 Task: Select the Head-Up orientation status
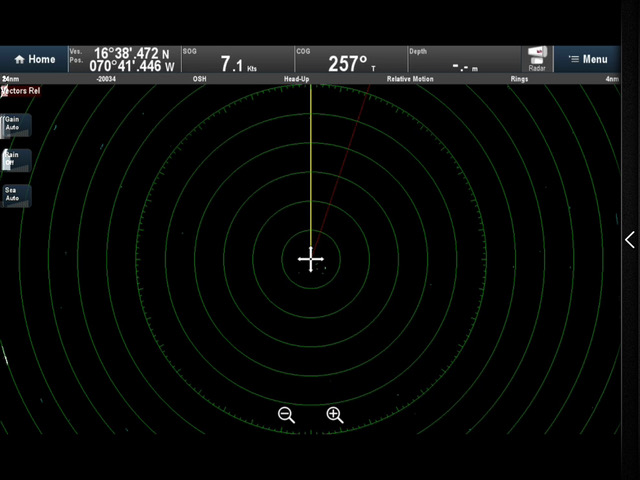tap(296, 79)
